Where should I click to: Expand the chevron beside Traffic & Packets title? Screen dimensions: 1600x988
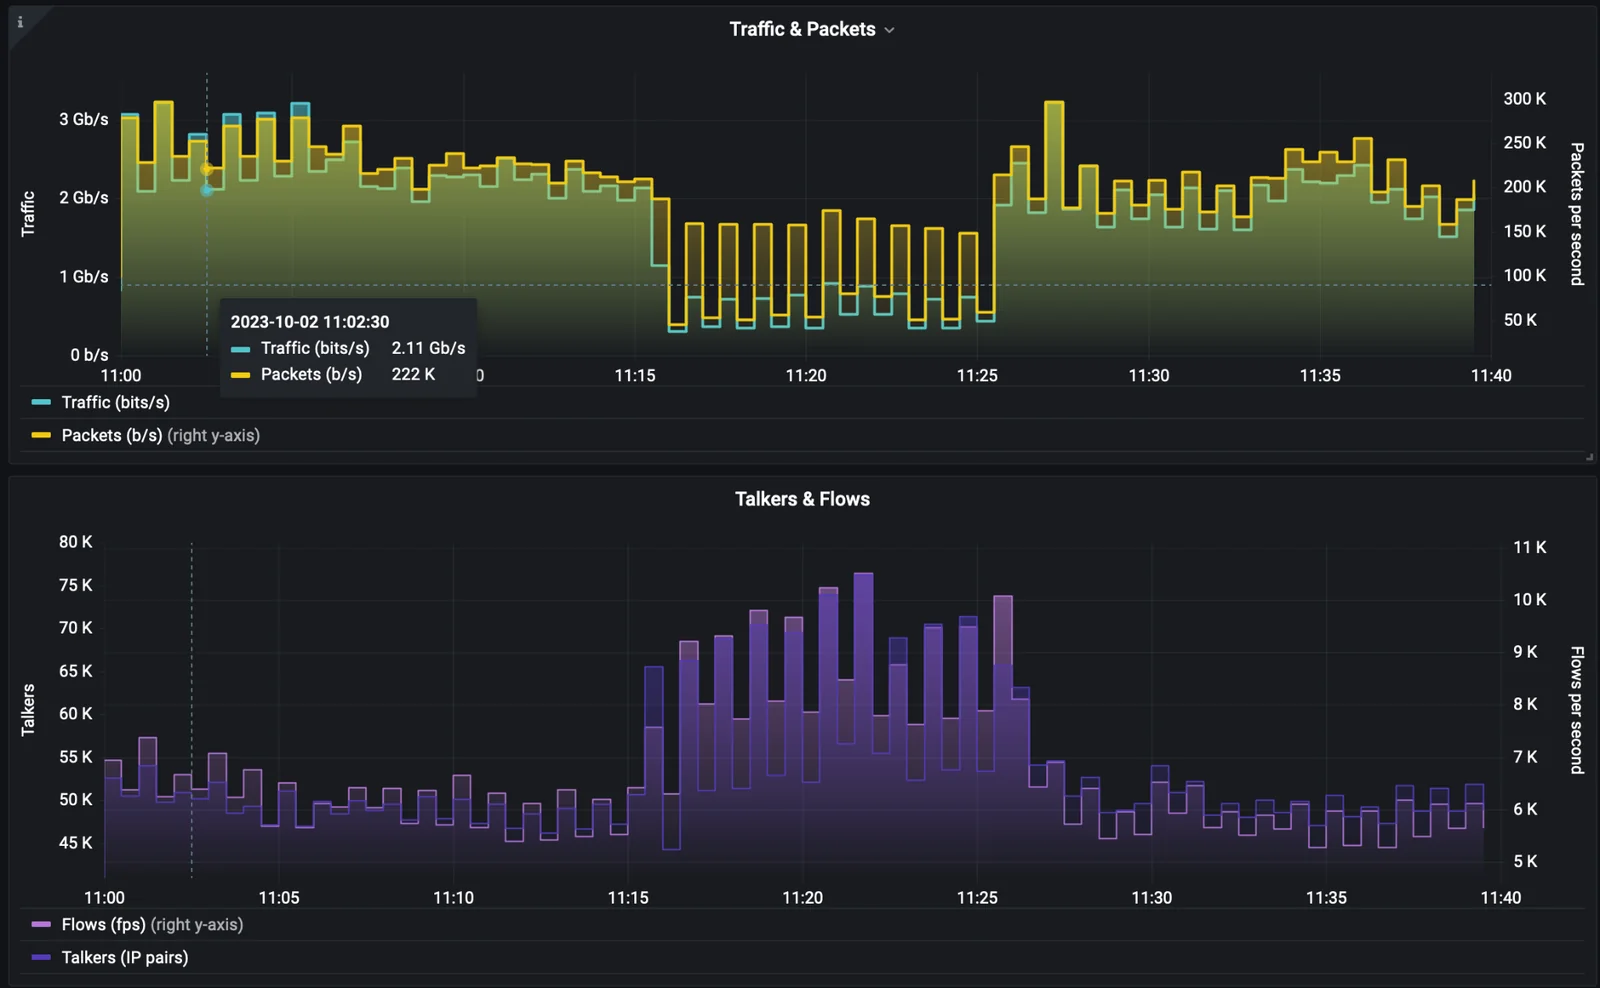point(889,30)
